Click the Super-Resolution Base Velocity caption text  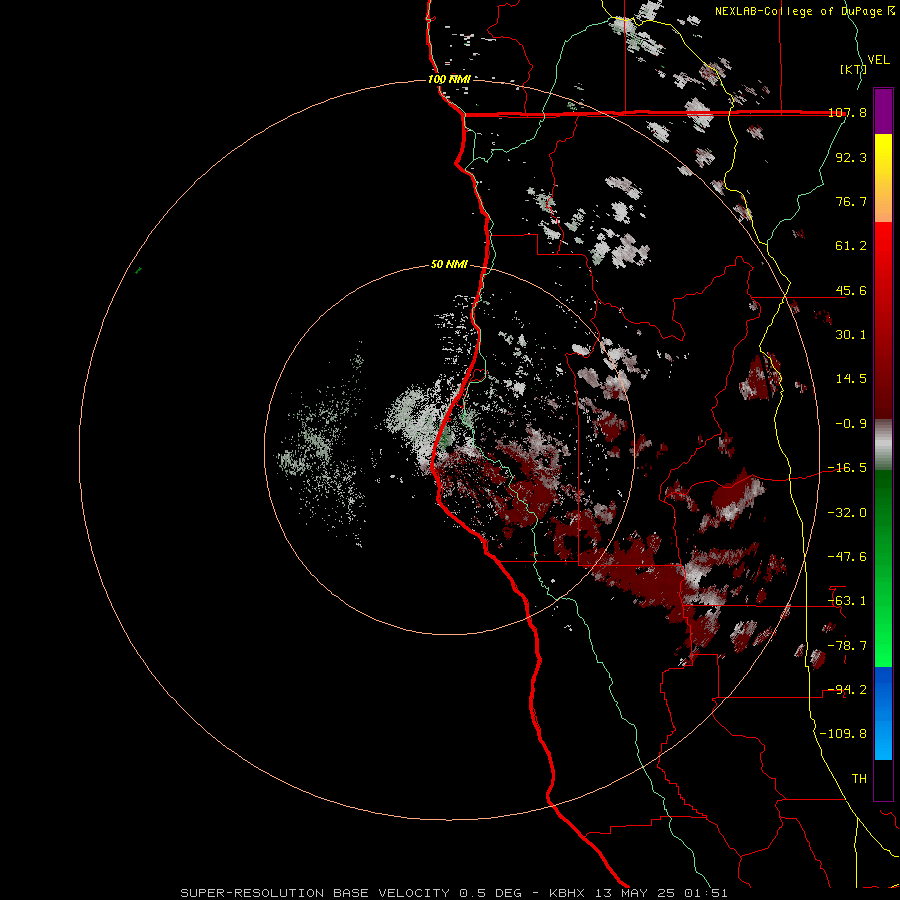coord(453,893)
